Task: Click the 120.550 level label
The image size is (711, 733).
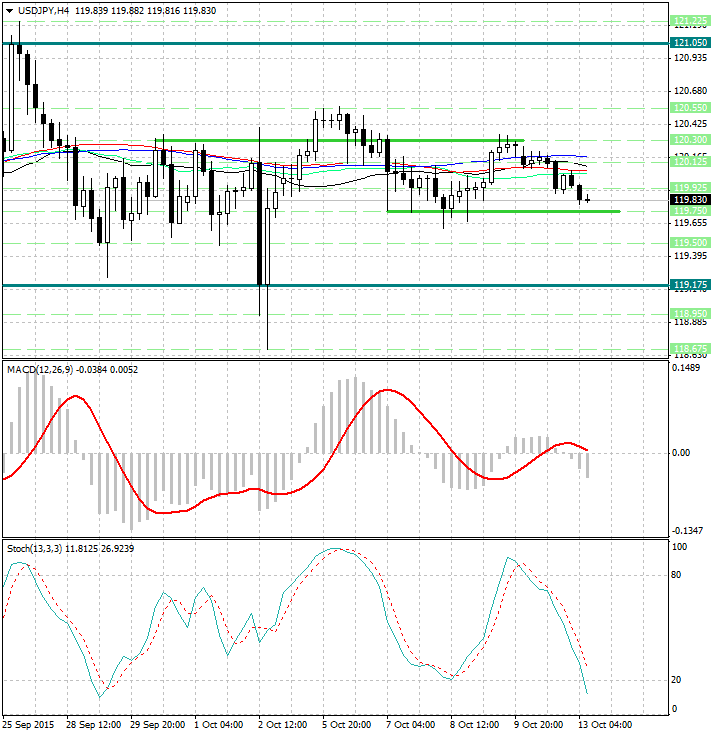Action: coord(690,108)
